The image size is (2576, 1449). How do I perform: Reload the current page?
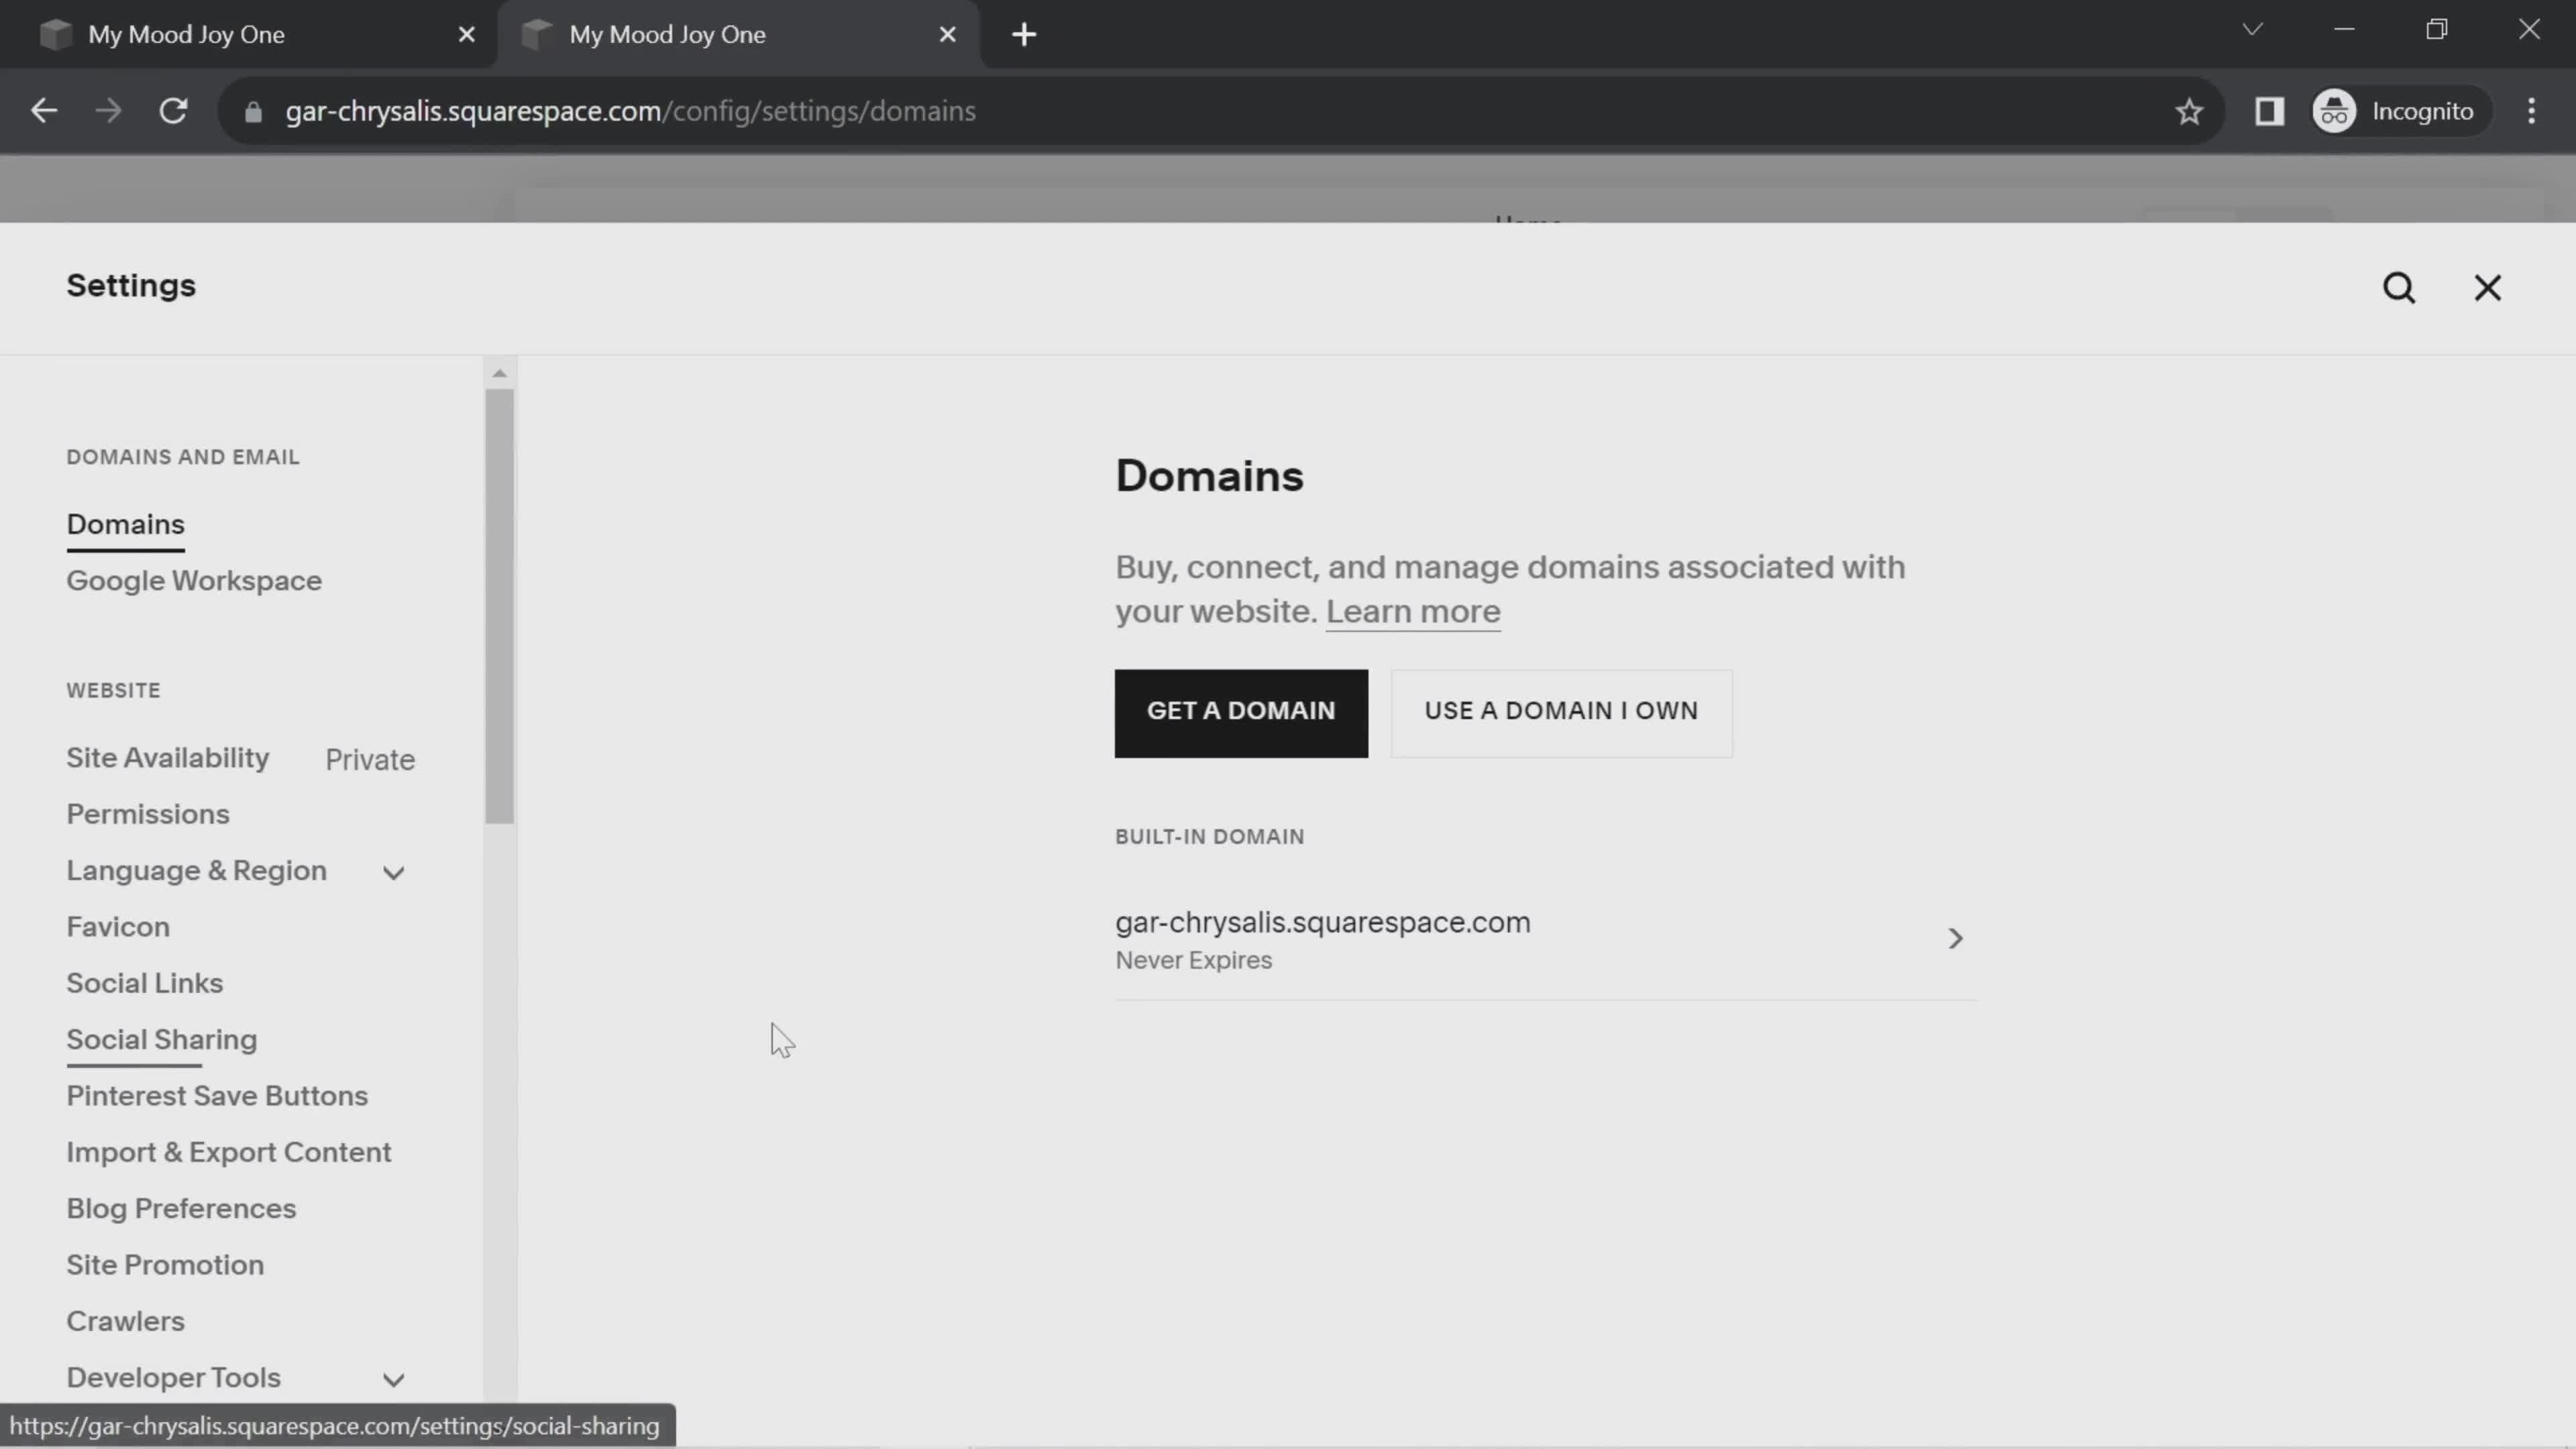click(x=174, y=111)
